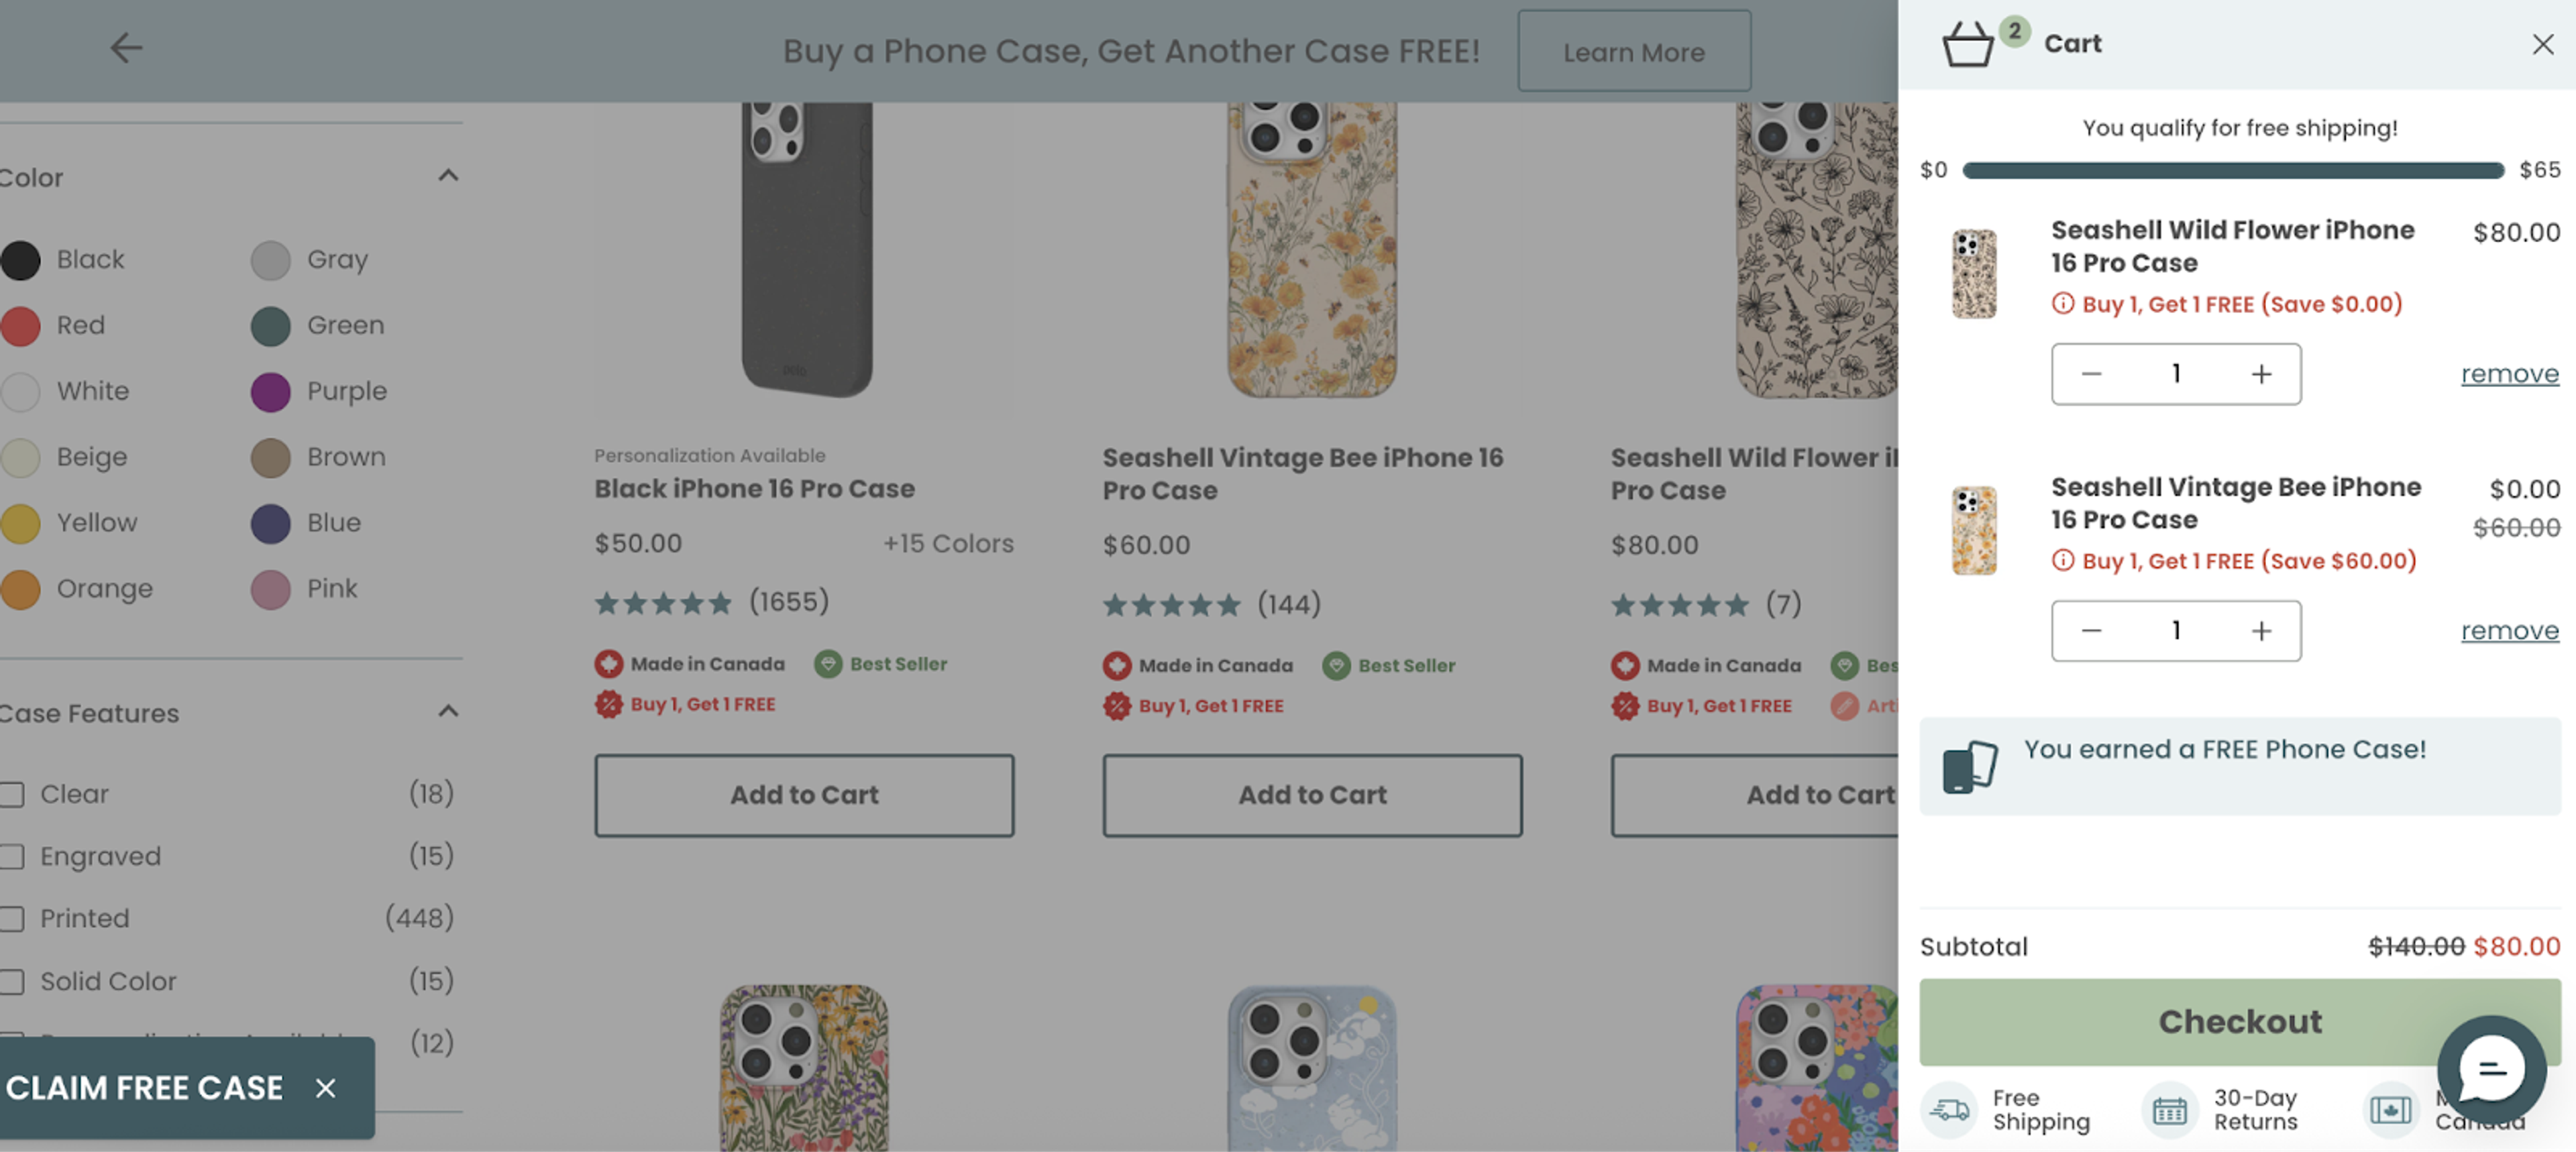Close the cart panel

pyautogui.click(x=2542, y=44)
